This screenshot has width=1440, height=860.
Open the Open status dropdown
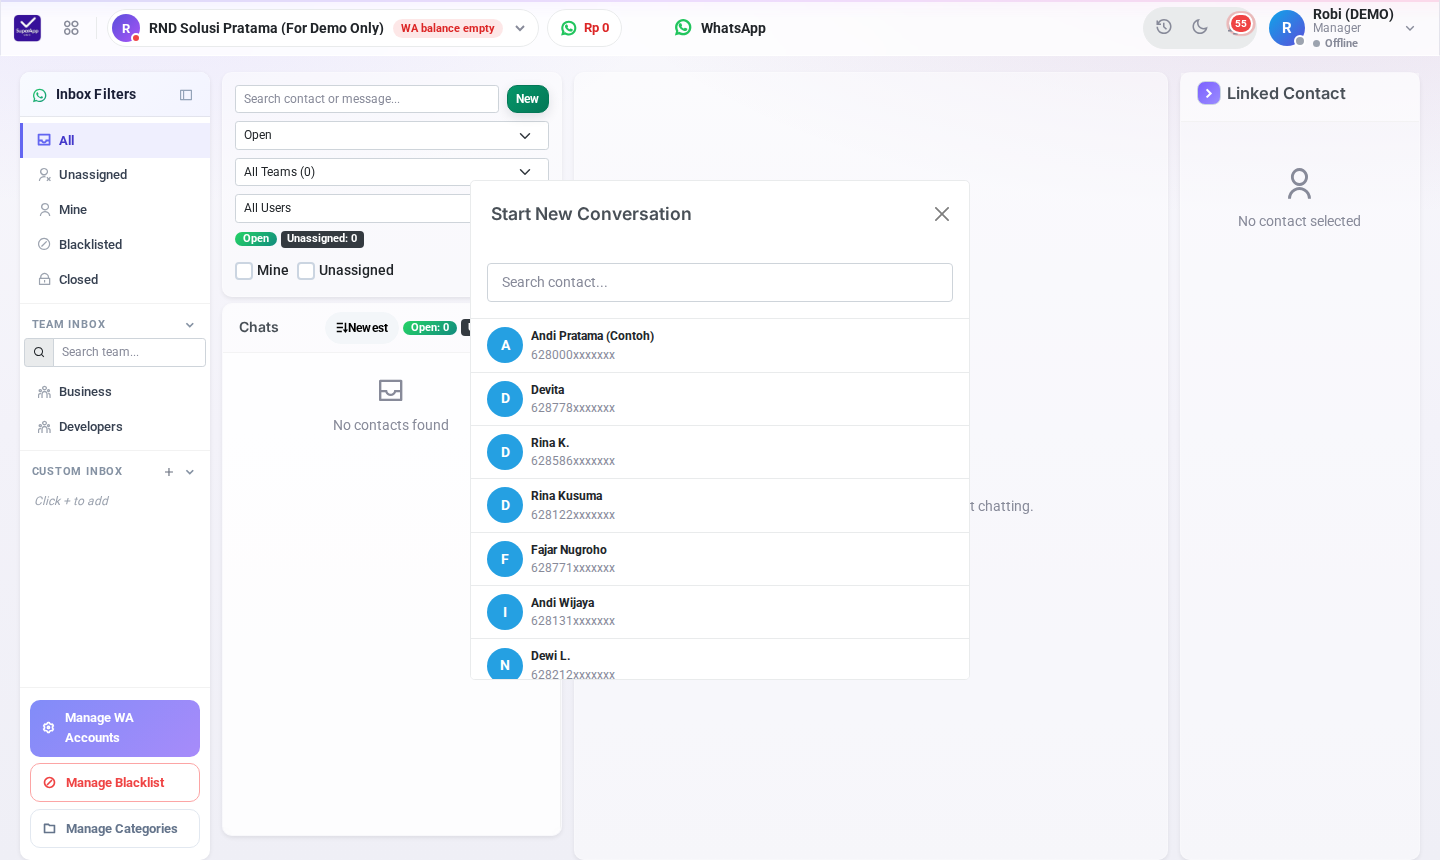(x=392, y=135)
